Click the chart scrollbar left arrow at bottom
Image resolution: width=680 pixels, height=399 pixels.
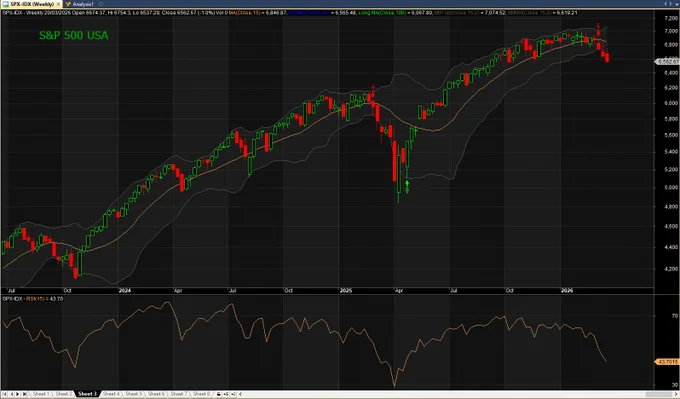point(241,394)
